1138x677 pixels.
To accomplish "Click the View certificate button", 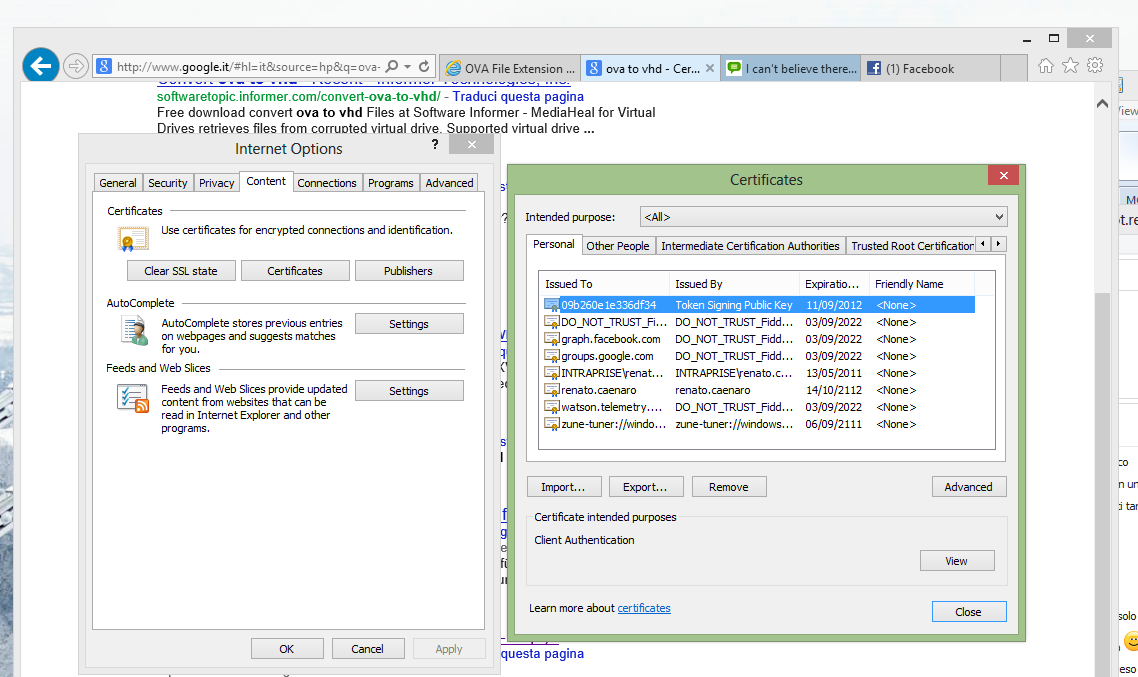I will point(957,561).
